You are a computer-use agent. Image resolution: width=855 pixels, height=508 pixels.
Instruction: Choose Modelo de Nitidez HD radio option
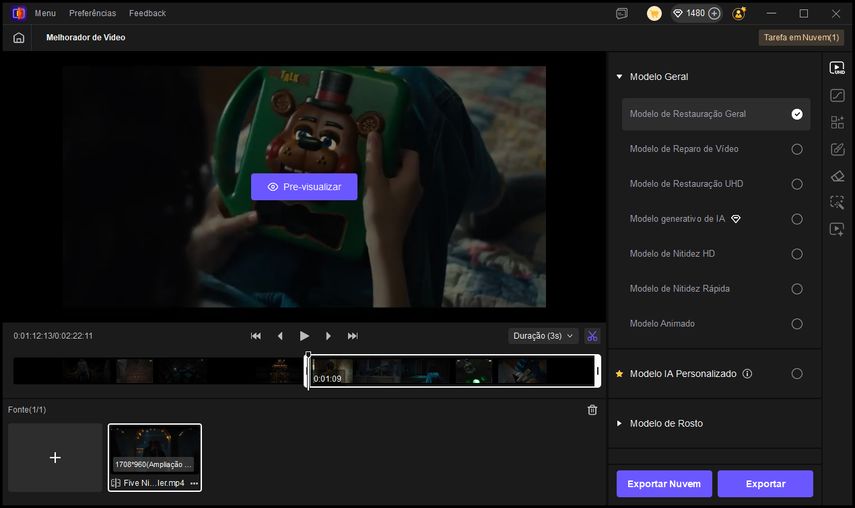tap(797, 254)
